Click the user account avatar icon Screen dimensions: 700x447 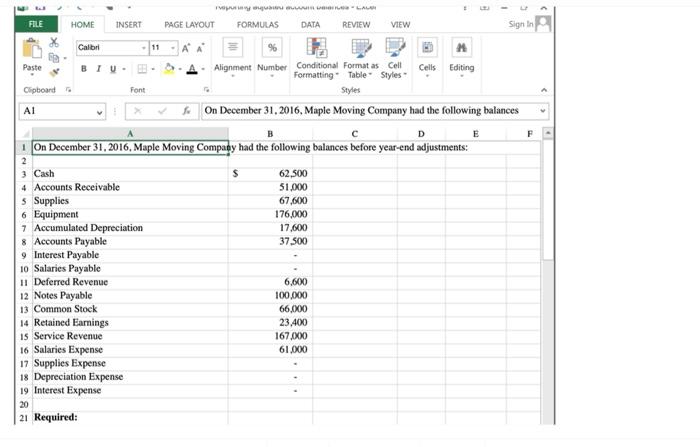click(x=543, y=23)
